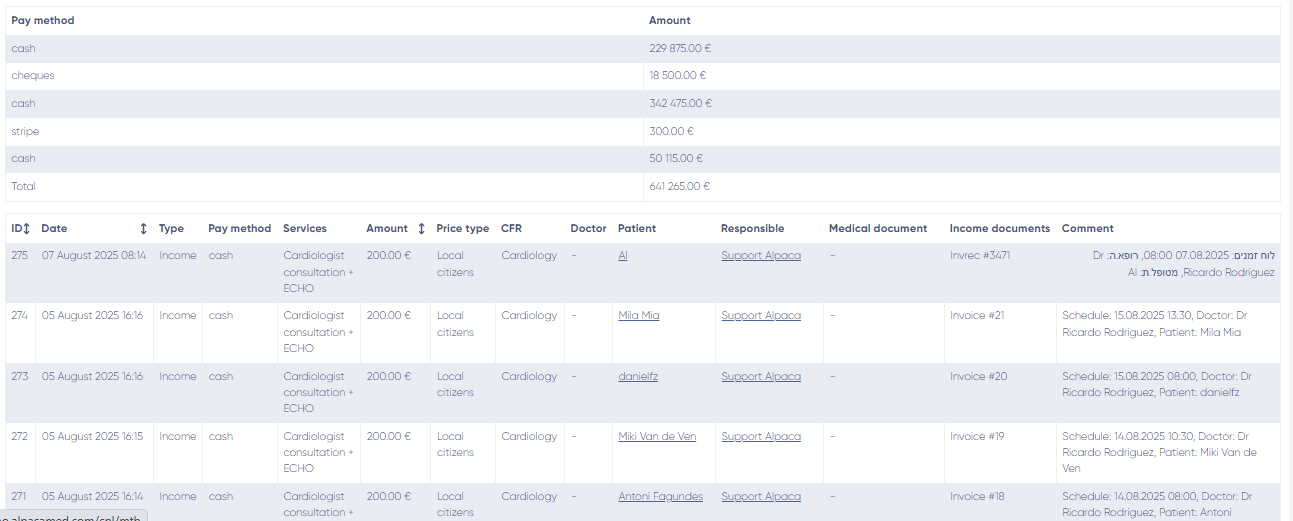Screen dimensions: 1293x521
Task: Sort records using the Date arrow icon
Action: [x=144, y=229]
